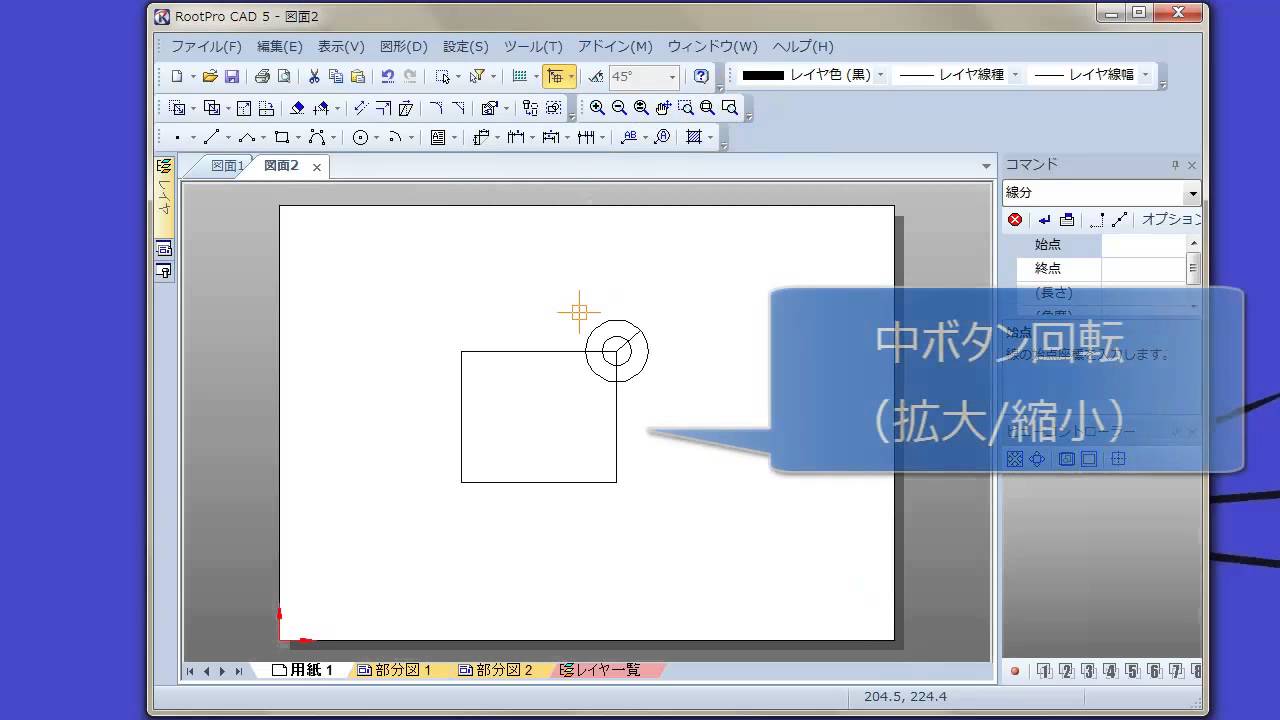Screen dimensions: 1280x720
Task: Open print preview
Action: coord(284,76)
